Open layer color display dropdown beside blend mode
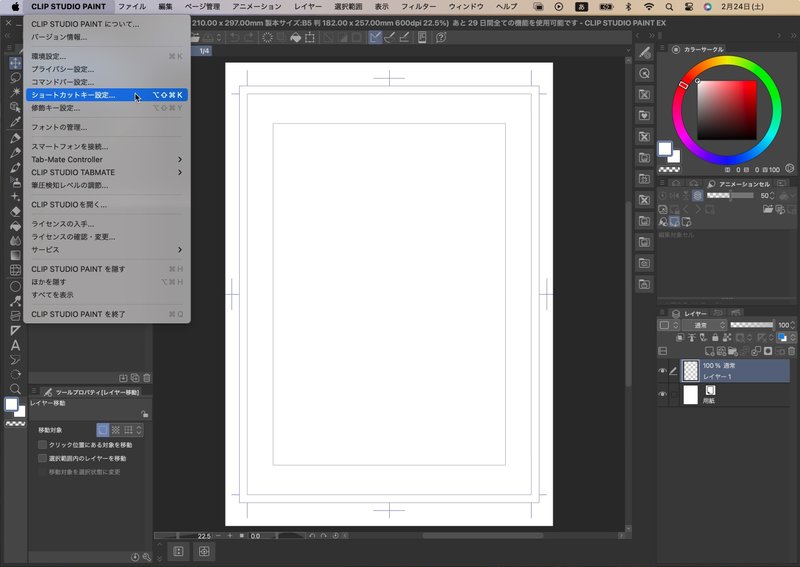 coord(668,325)
